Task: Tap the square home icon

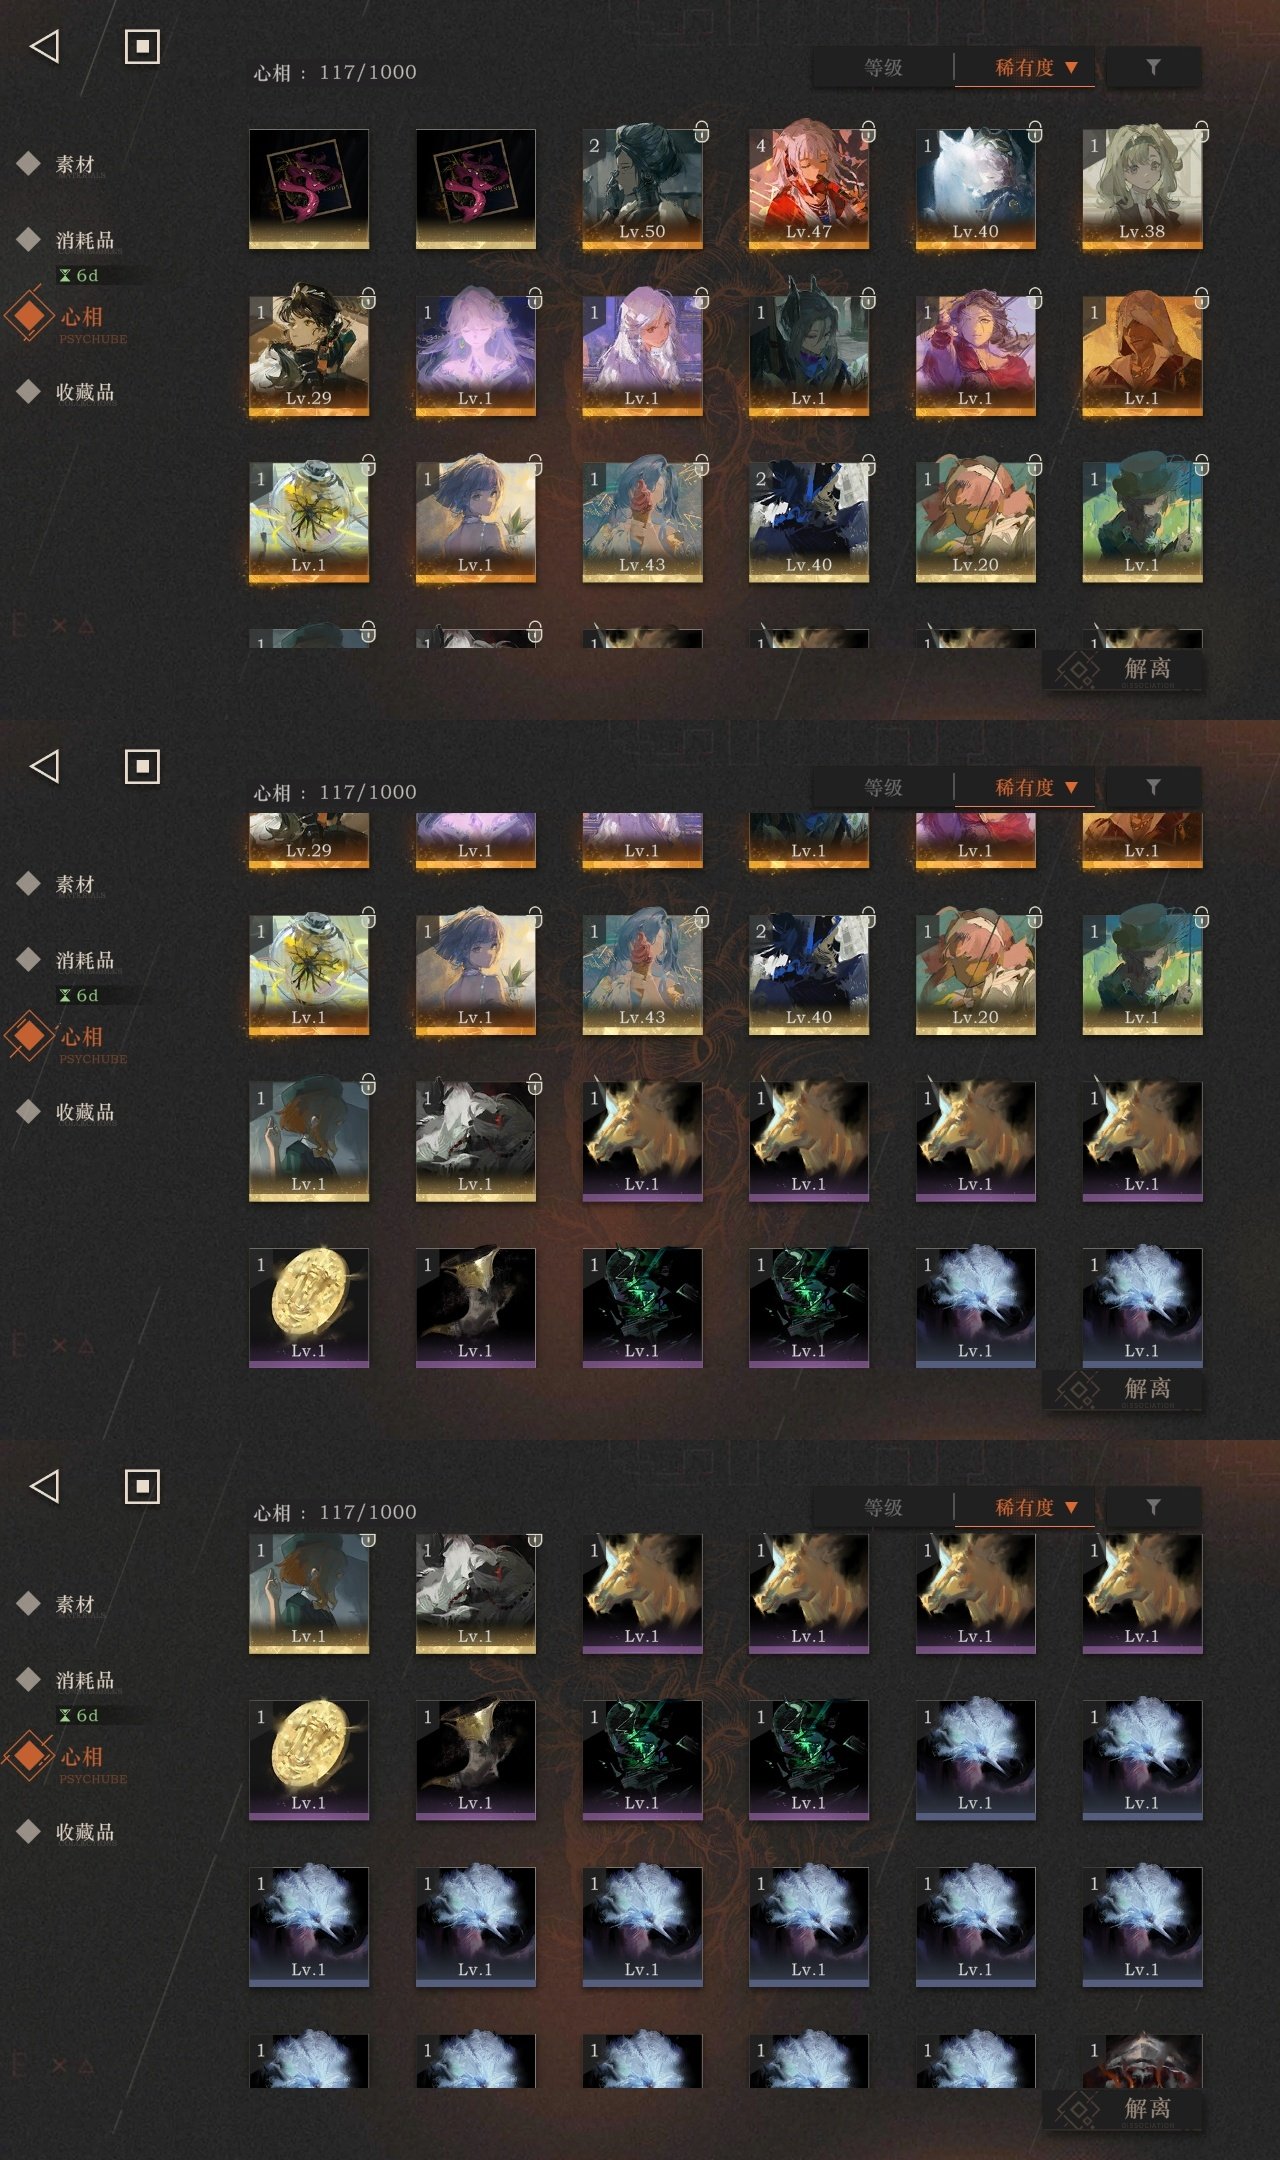Action: (x=142, y=46)
